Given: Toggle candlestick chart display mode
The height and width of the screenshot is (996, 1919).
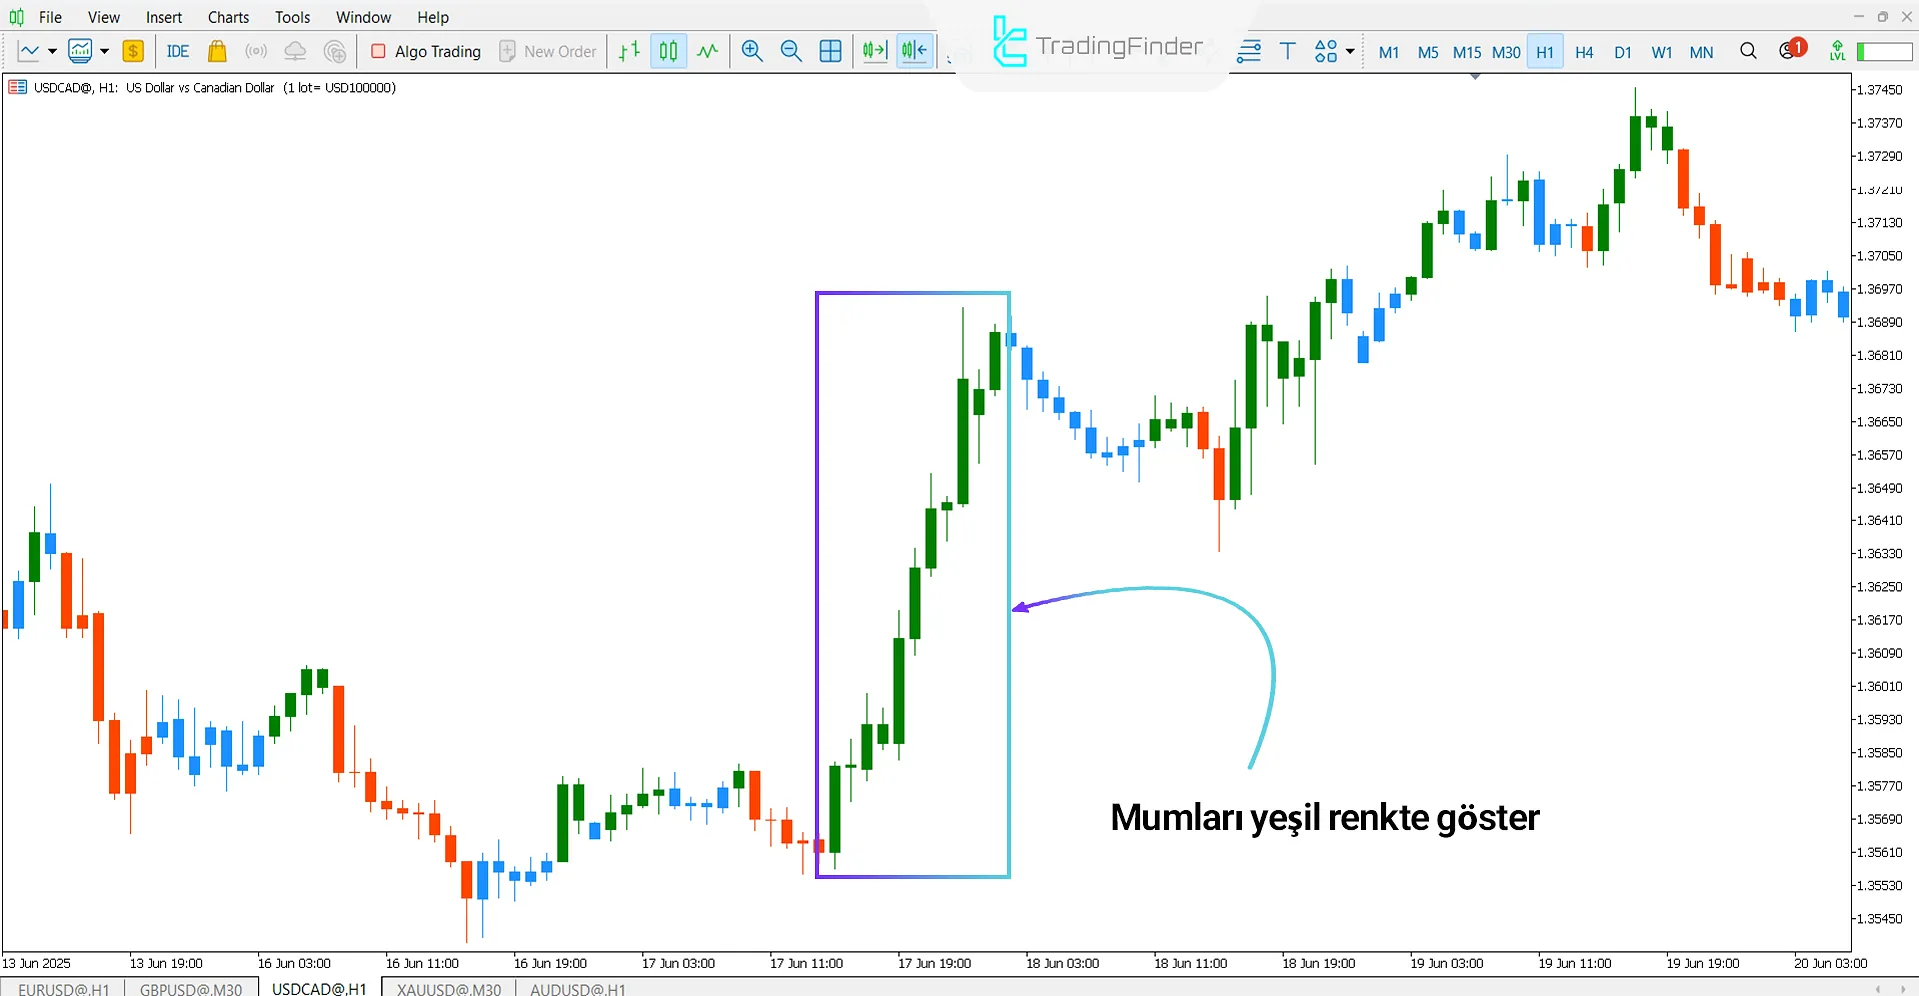Looking at the screenshot, I should tap(667, 51).
